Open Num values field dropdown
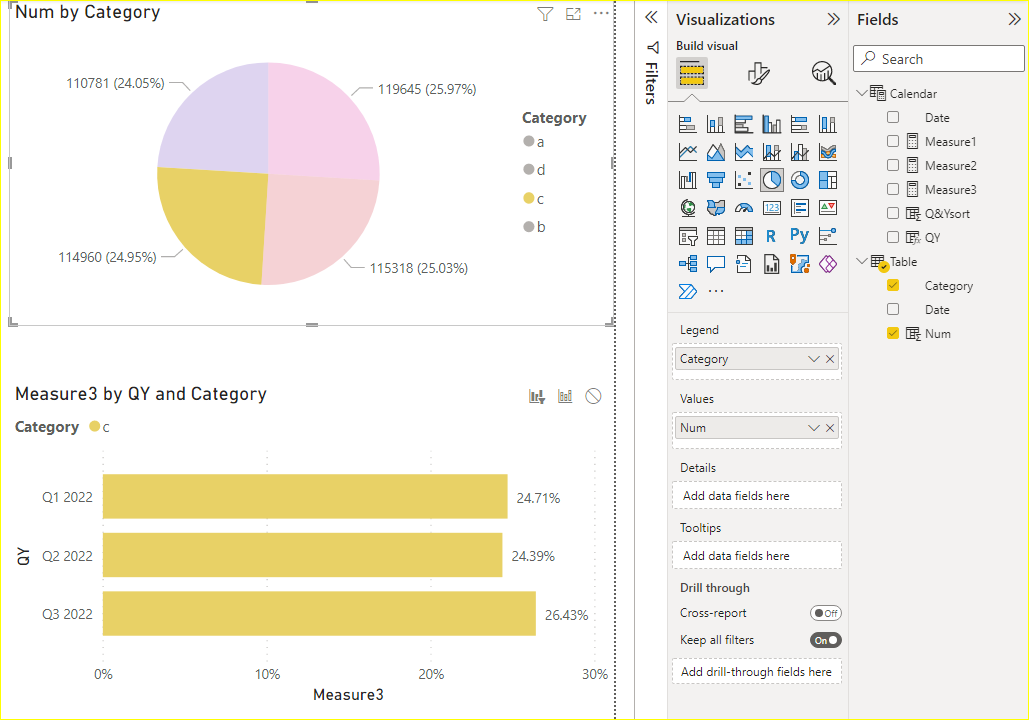 pyautogui.click(x=814, y=428)
